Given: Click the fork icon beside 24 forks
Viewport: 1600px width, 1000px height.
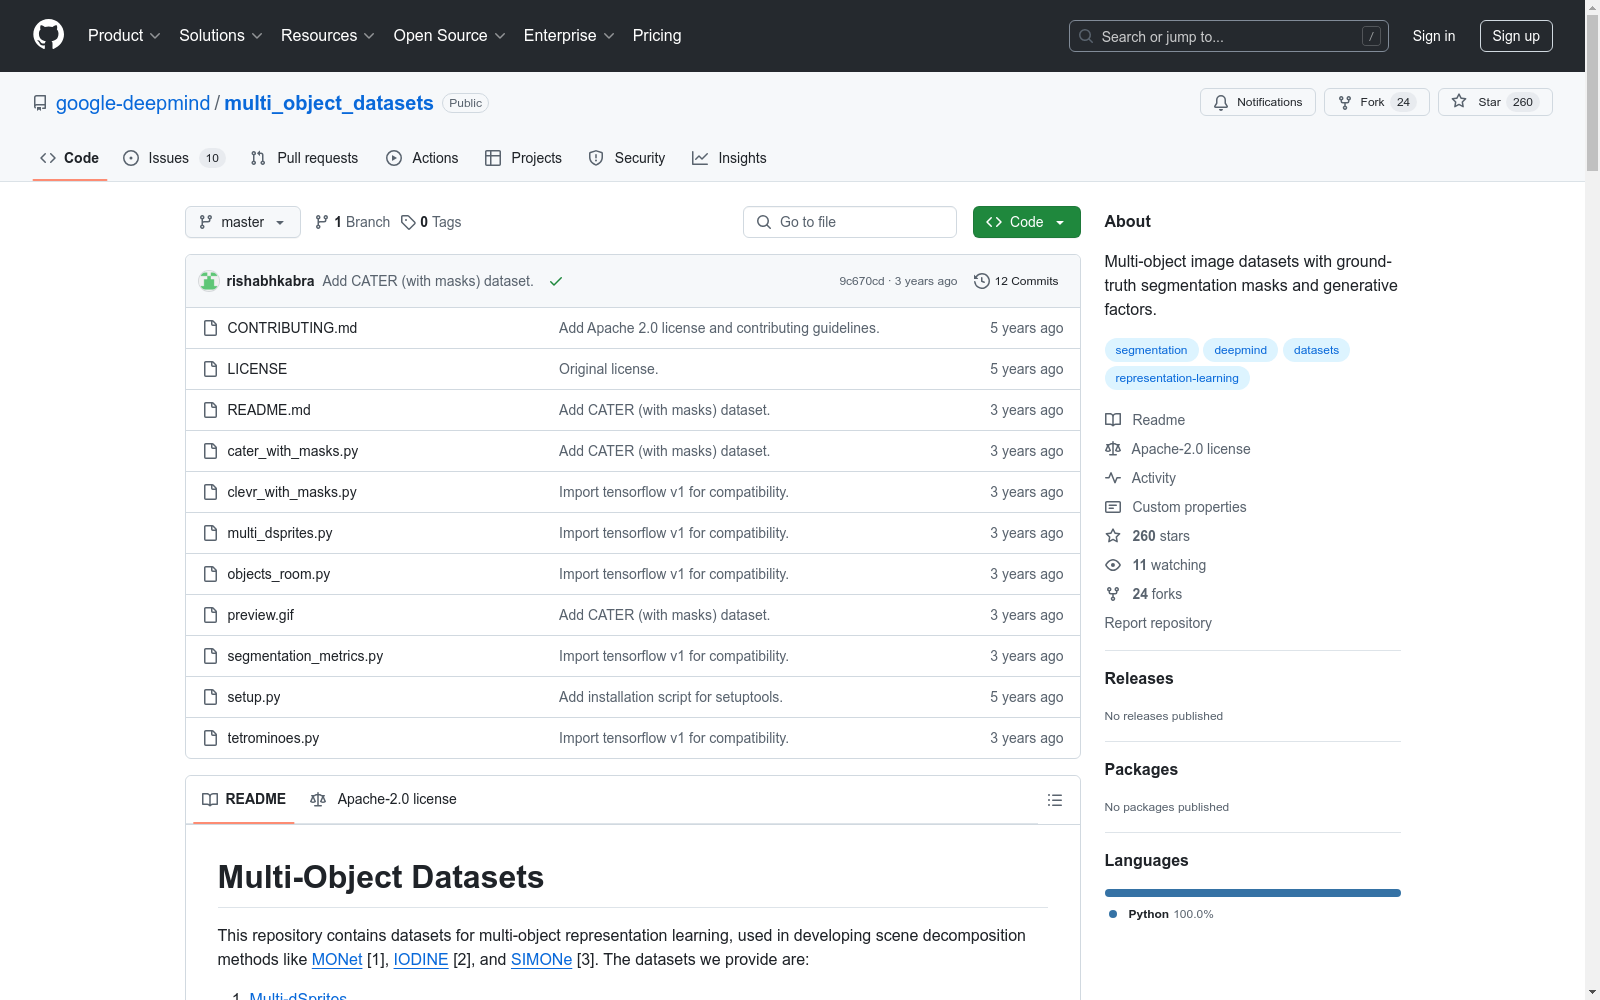Looking at the screenshot, I should (1113, 594).
